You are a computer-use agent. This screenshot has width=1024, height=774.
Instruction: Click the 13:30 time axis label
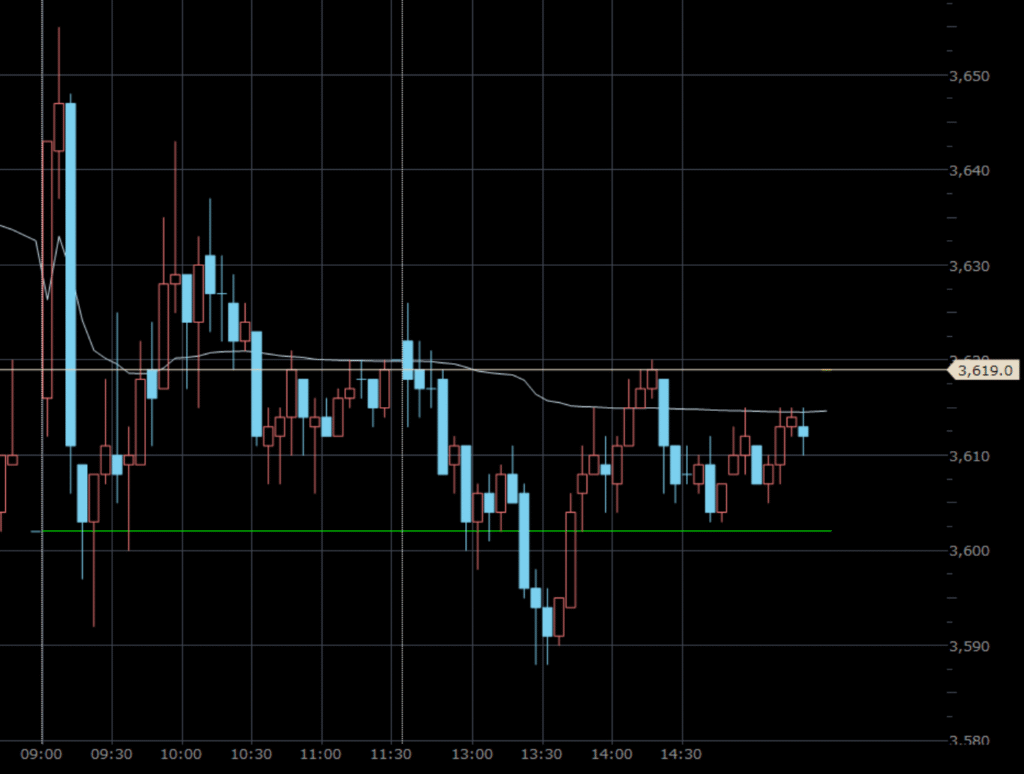tap(541, 754)
